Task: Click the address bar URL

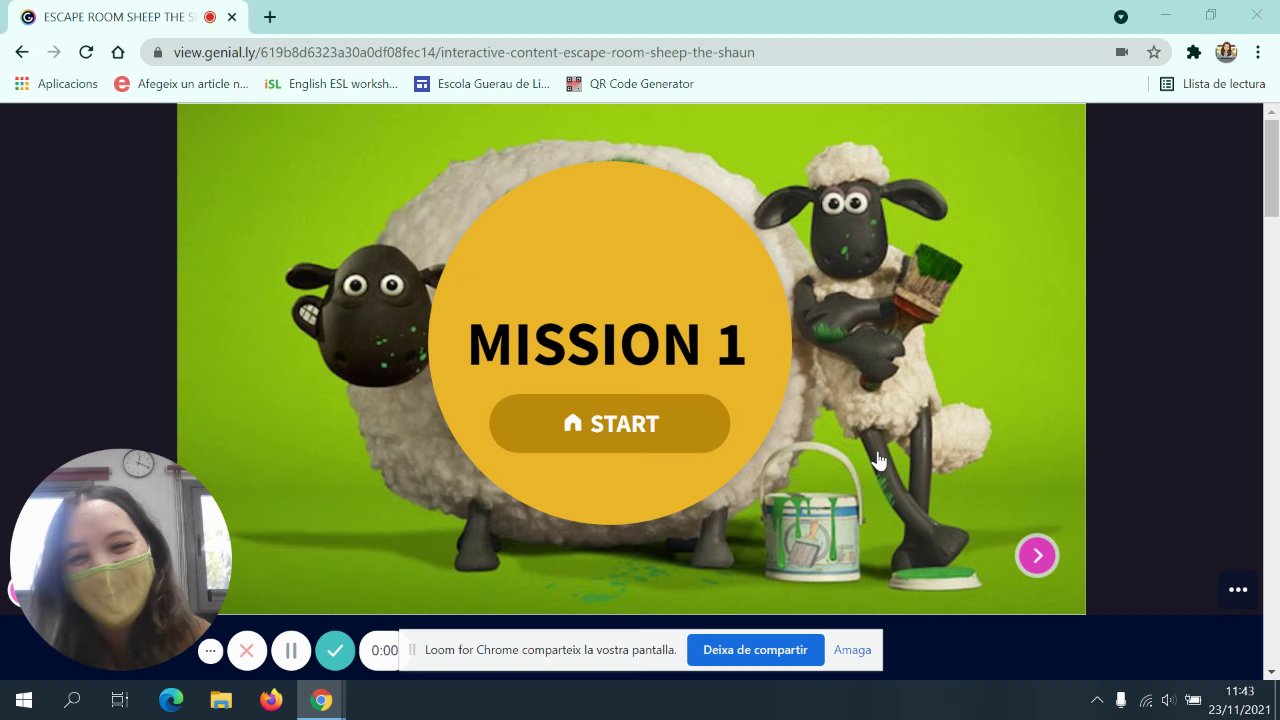Action: click(x=464, y=52)
